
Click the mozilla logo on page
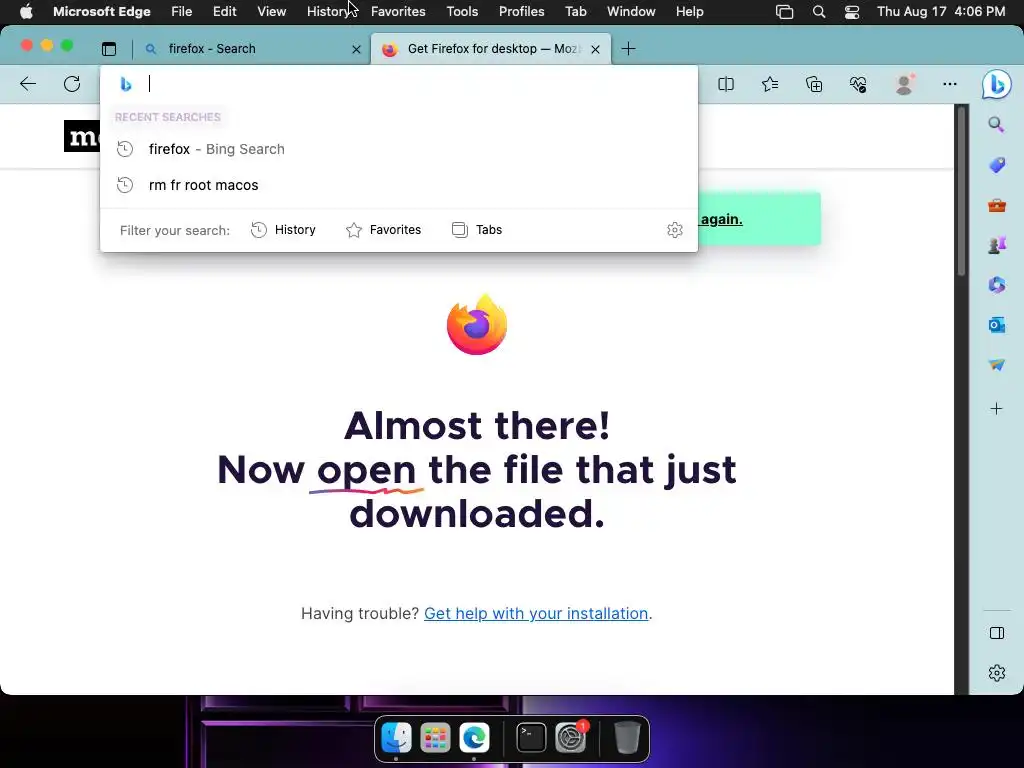[82, 136]
